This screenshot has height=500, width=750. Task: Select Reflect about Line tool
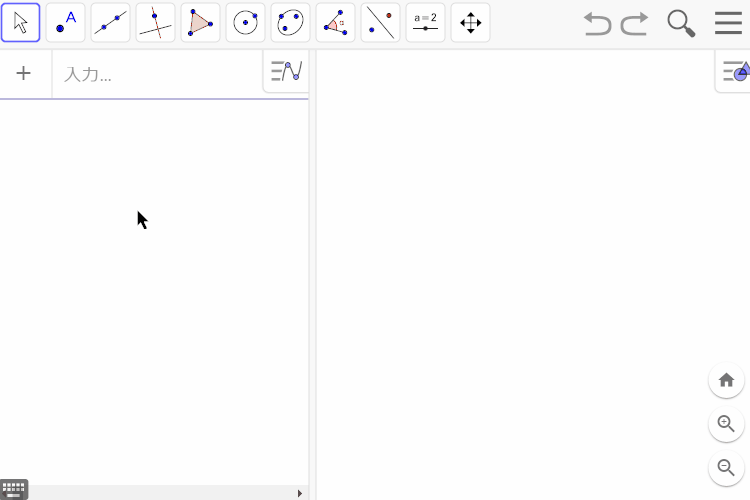[x=380, y=22]
